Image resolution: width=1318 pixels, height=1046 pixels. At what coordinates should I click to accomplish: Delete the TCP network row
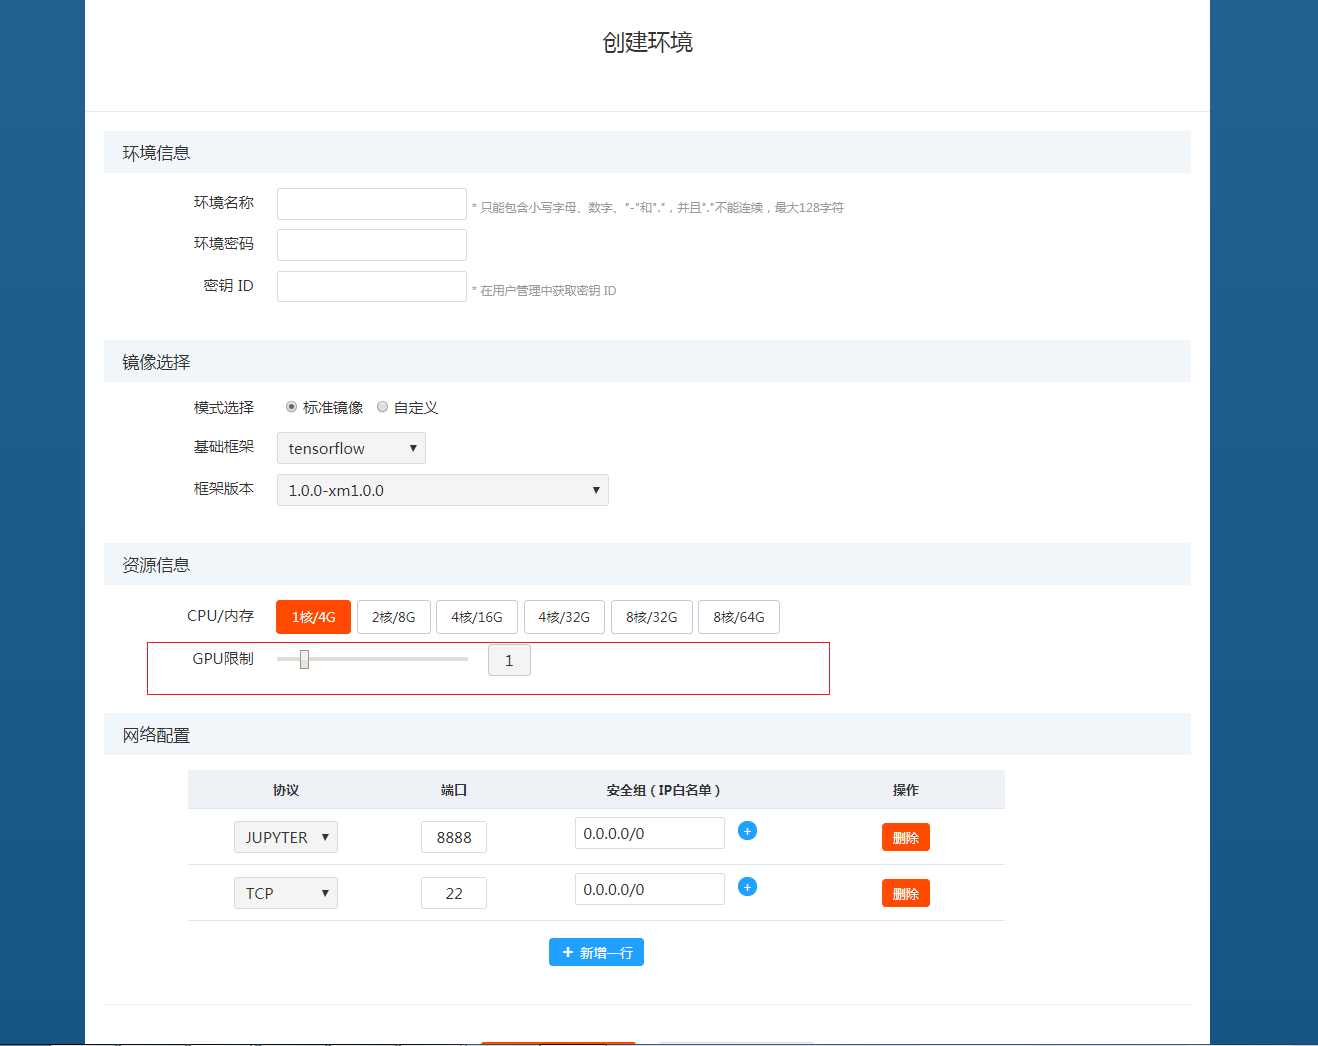[906, 893]
